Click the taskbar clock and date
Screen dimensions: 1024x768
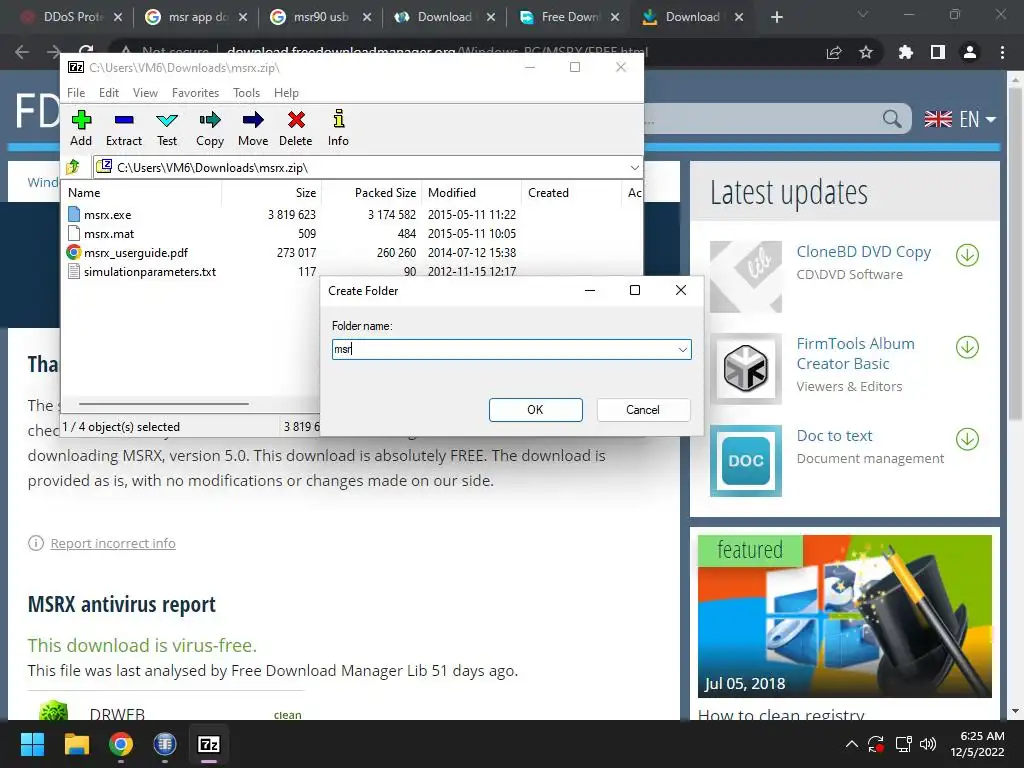pos(978,744)
